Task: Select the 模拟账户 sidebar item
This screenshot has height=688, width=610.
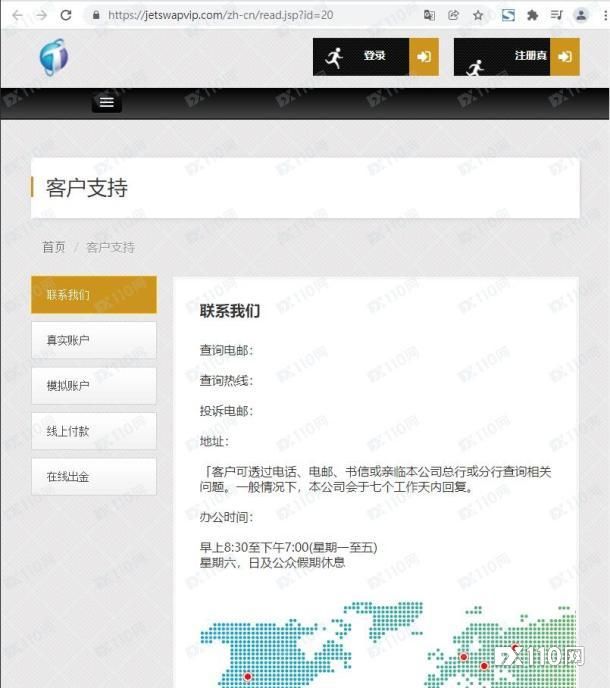Action: pos(94,386)
